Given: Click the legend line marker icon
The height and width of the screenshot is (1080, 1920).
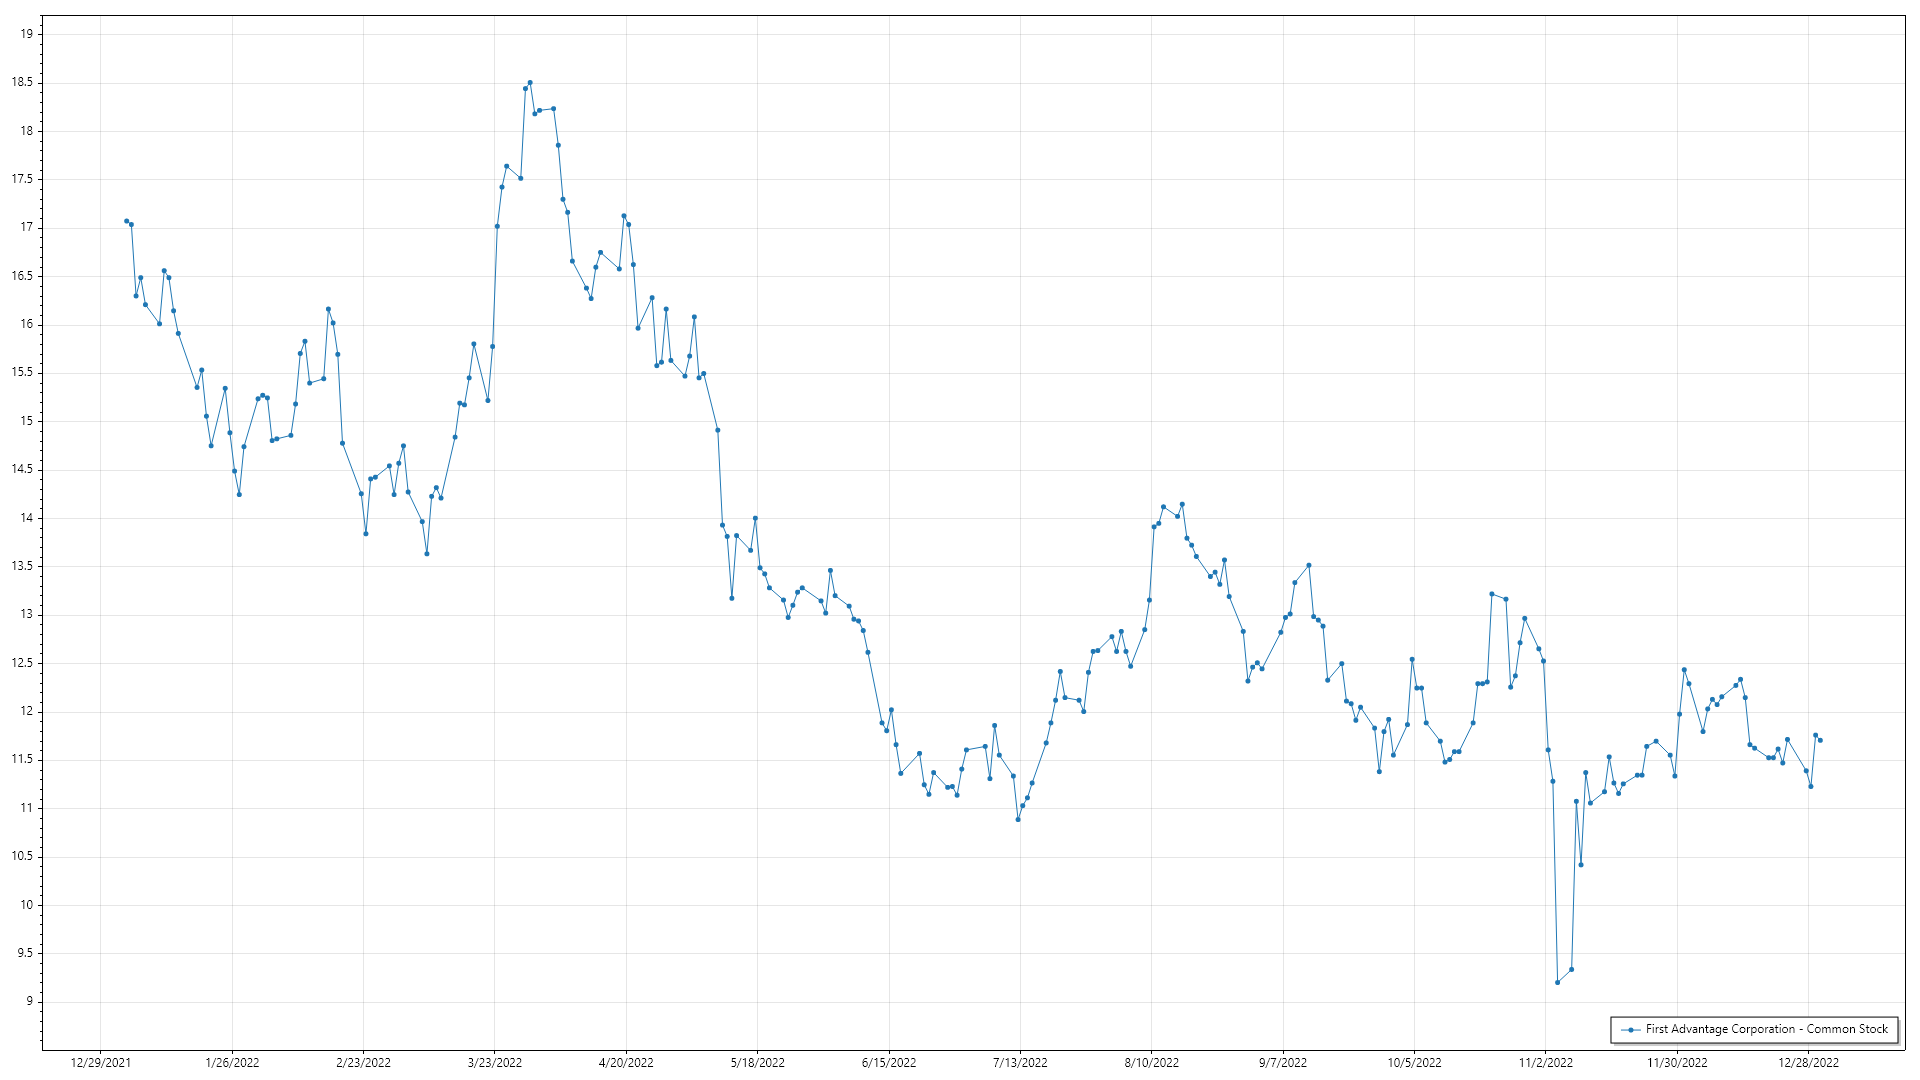Looking at the screenshot, I should [x=1631, y=1029].
